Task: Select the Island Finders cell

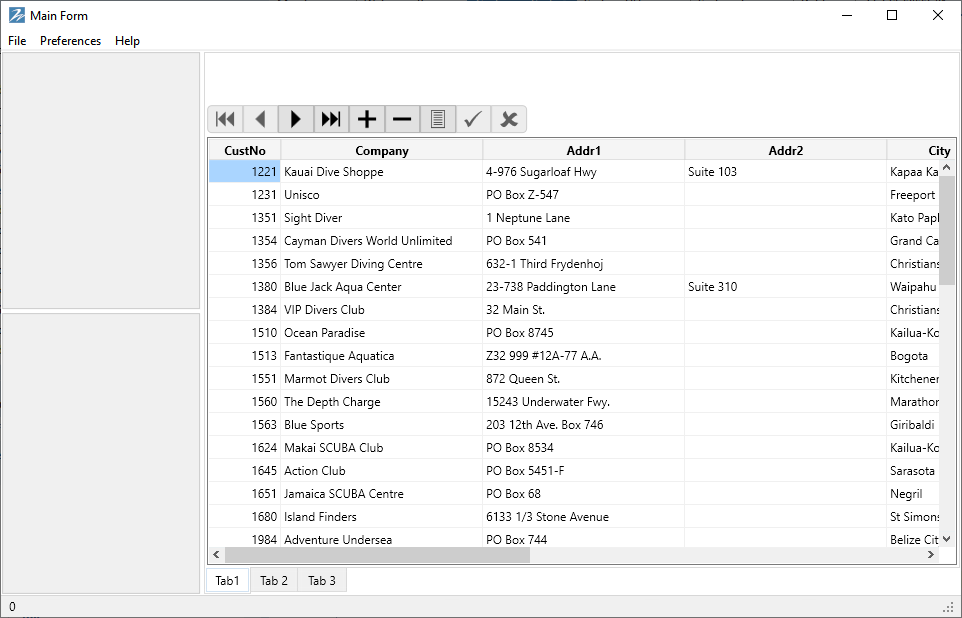Action: pyautogui.click(x=382, y=517)
